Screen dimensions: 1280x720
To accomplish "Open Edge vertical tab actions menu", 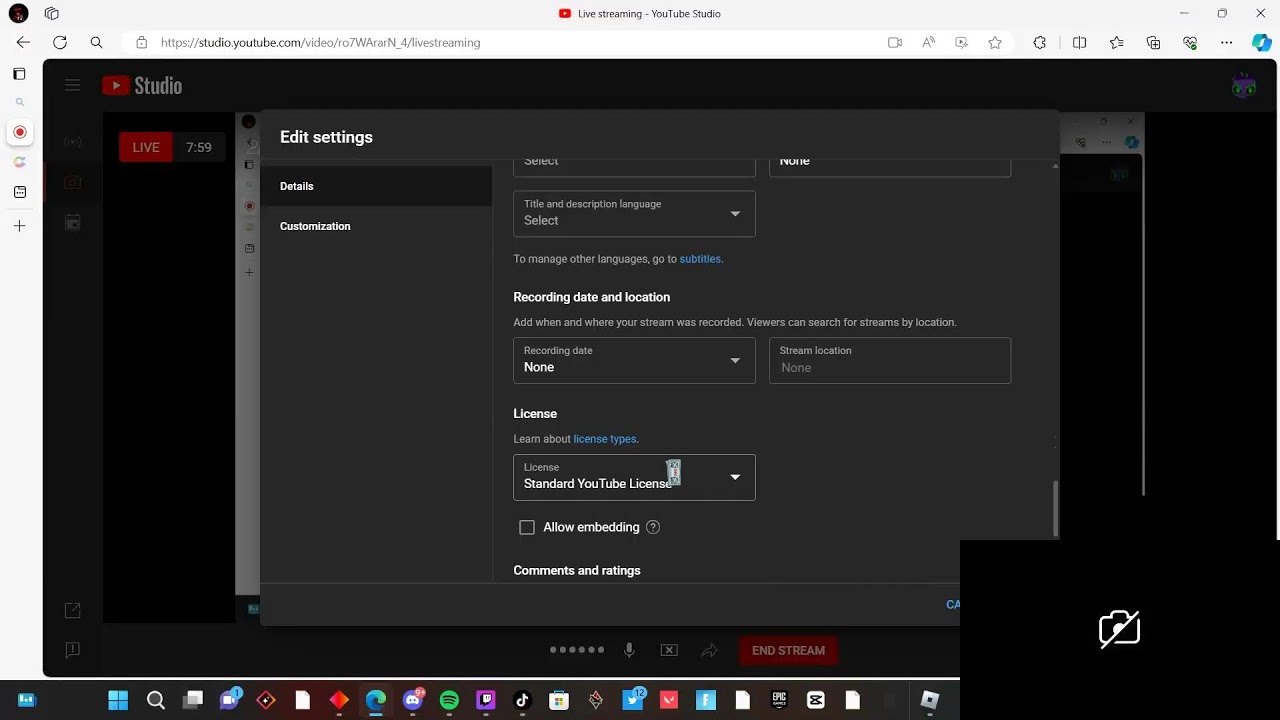I will point(19,74).
